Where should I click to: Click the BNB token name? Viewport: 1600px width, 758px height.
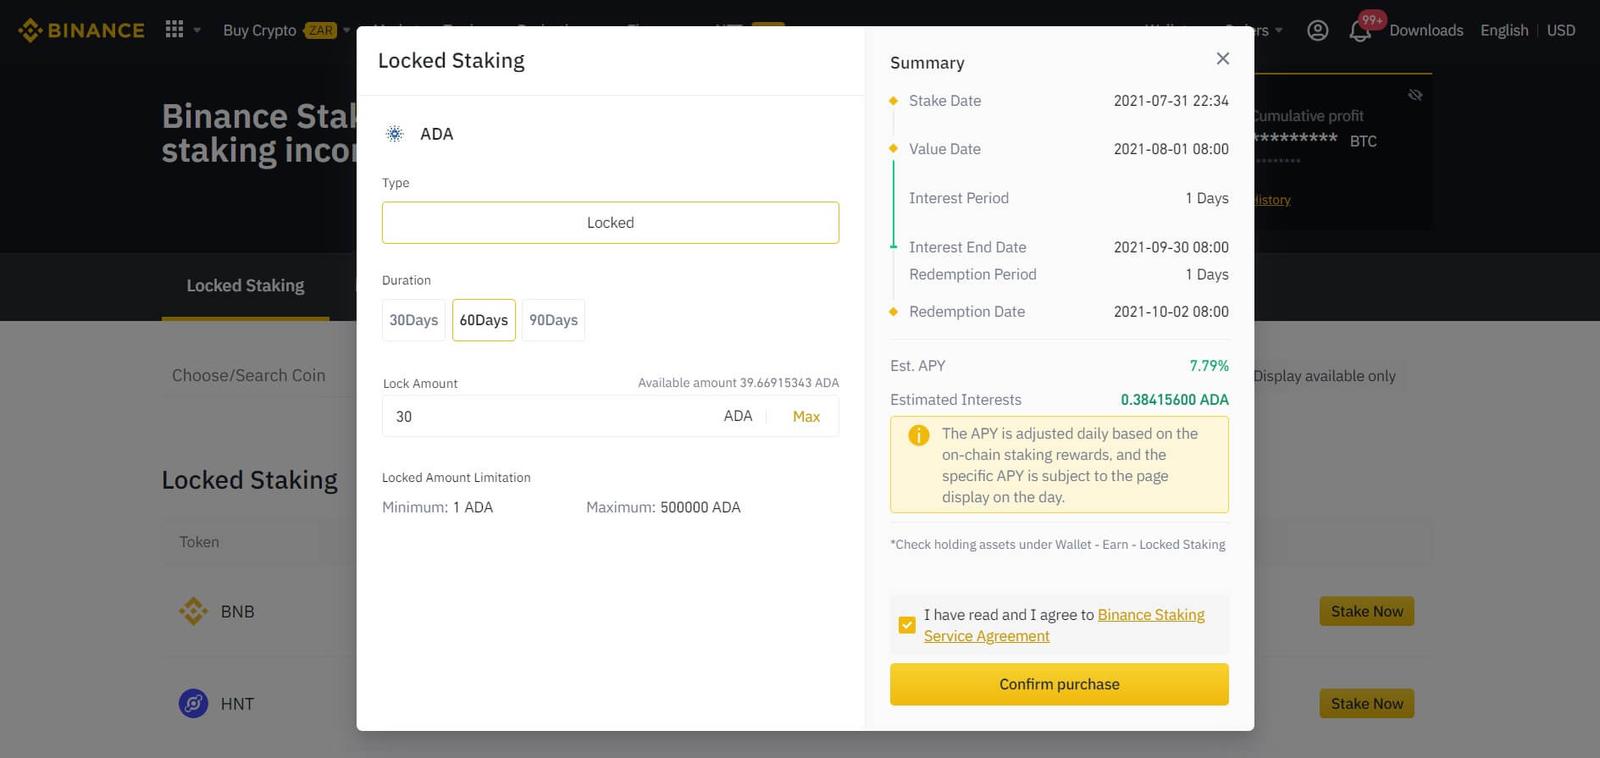(x=237, y=612)
